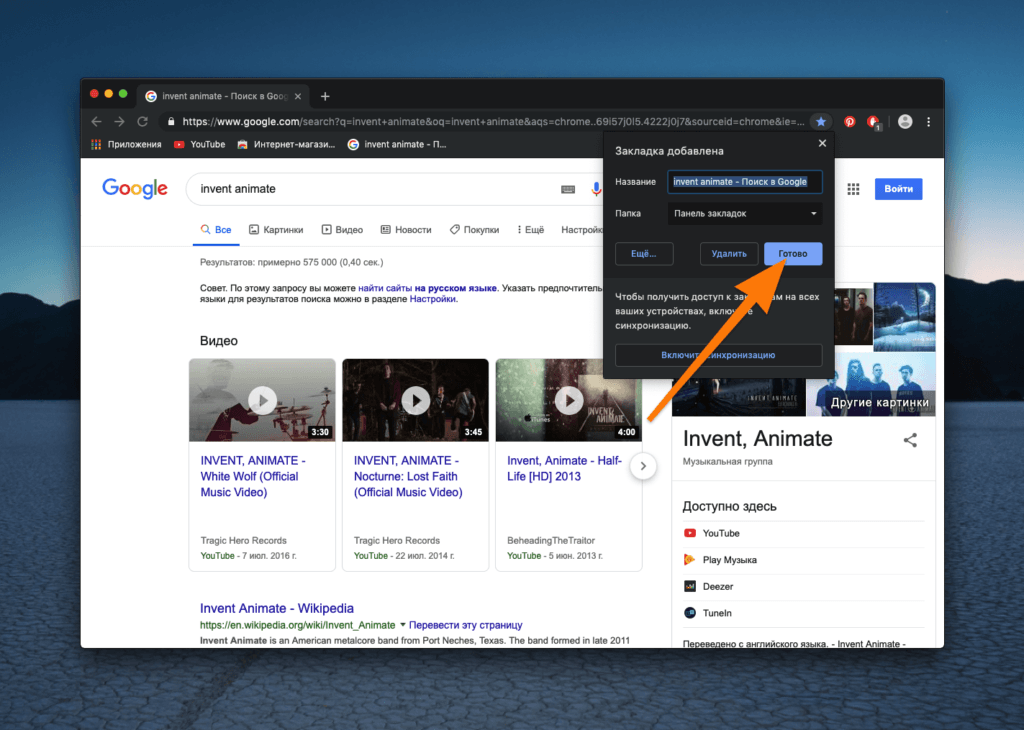Edit the bookmark Название field
The width and height of the screenshot is (1024, 730).
click(744, 182)
